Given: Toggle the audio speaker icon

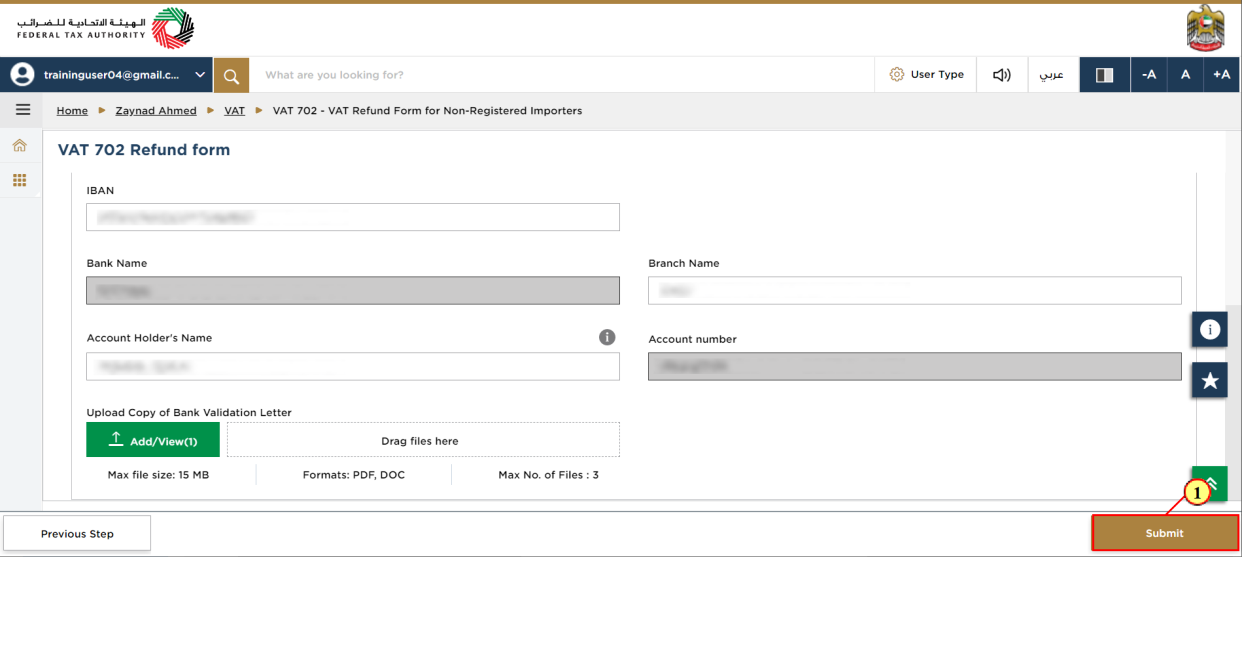Looking at the screenshot, I should 1001,75.
